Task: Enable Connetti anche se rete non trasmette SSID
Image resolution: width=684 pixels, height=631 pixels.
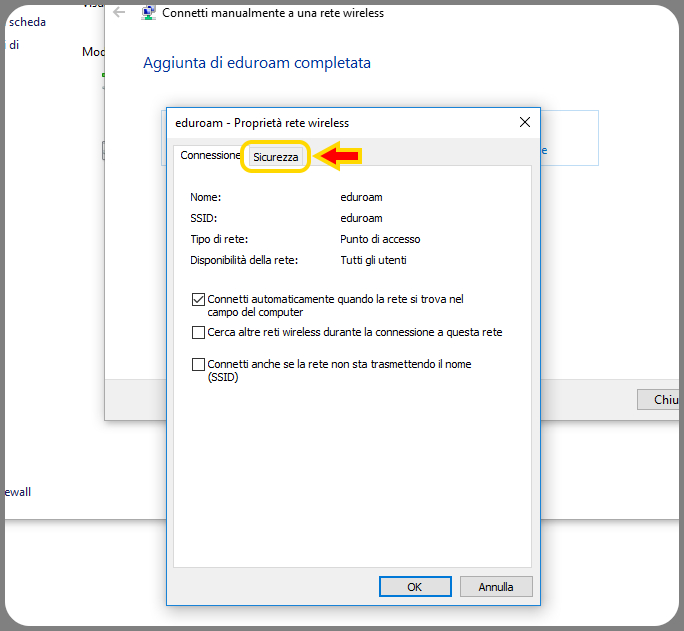Action: (198, 364)
